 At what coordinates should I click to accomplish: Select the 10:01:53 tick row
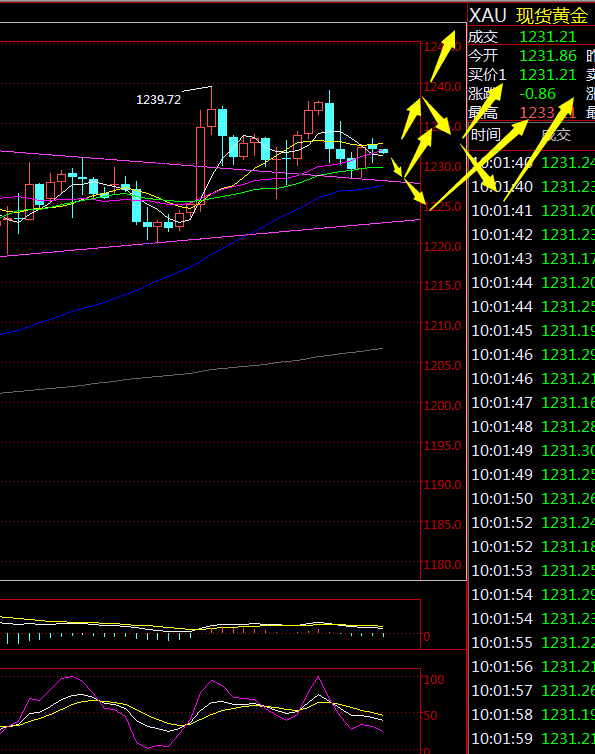[533, 571]
